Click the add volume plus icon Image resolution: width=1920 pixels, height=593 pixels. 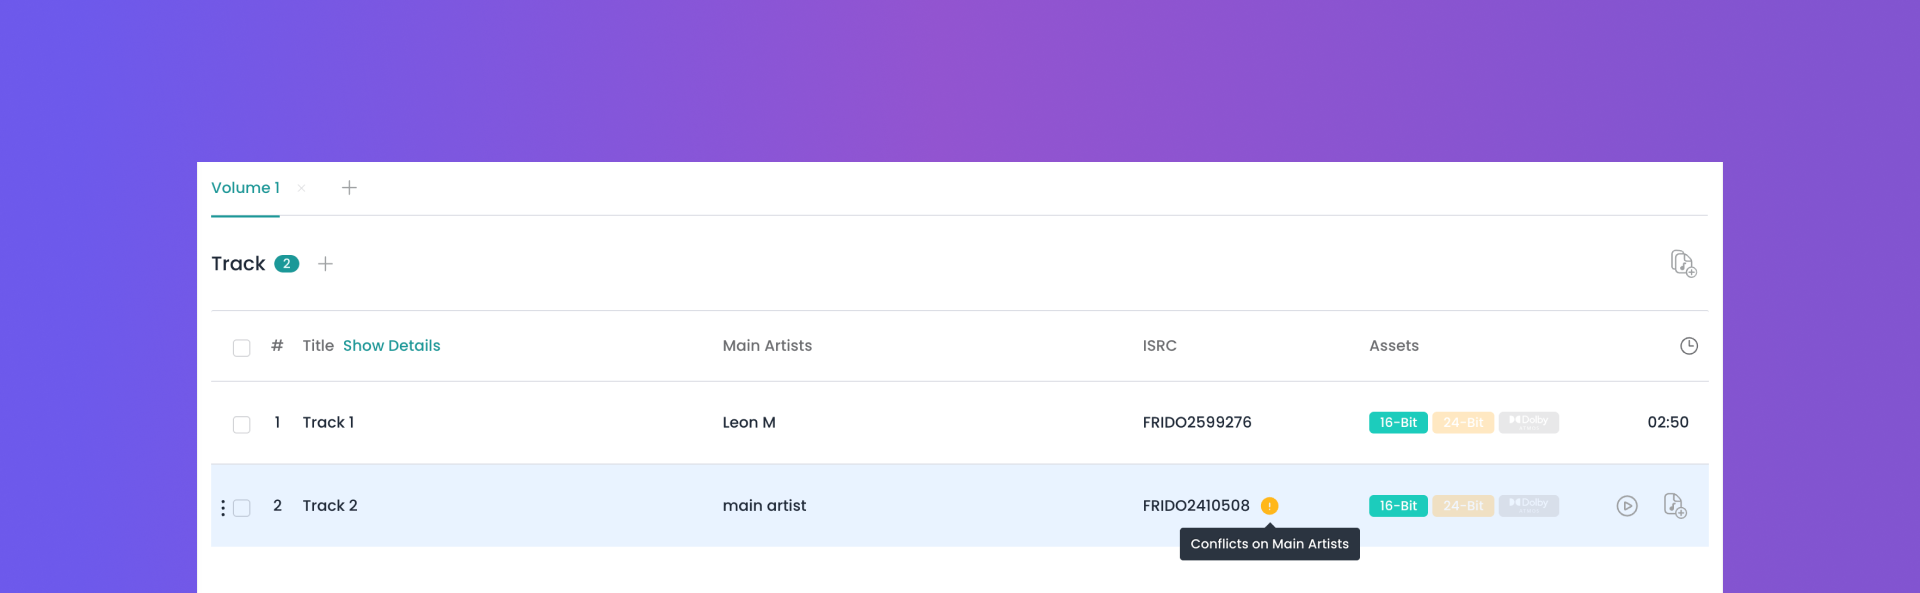coord(349,188)
